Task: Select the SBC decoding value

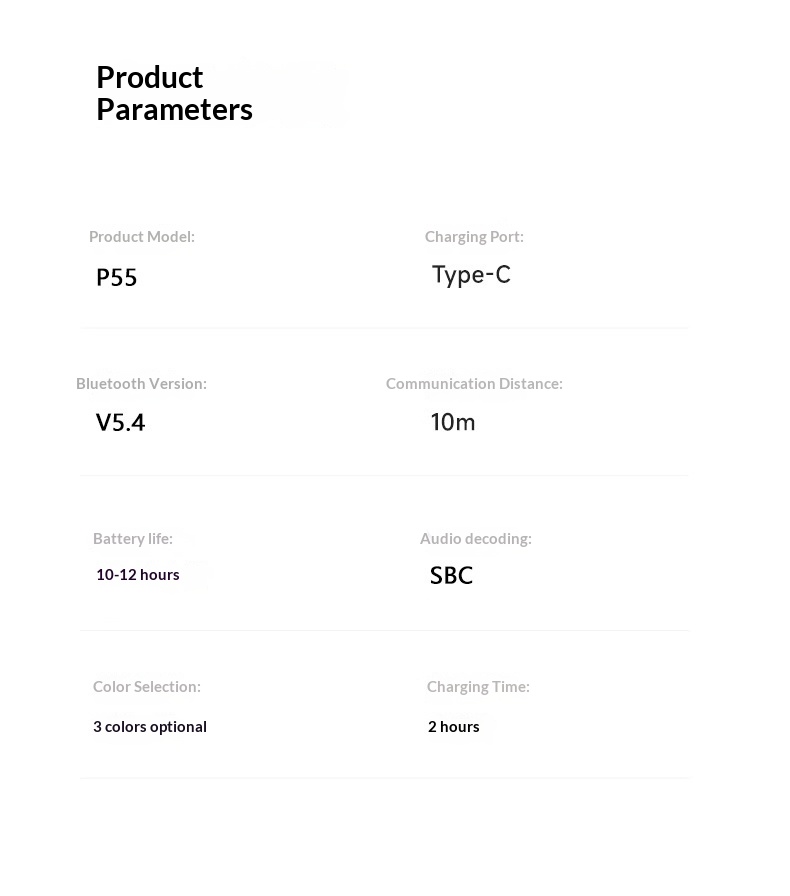Action: [x=451, y=576]
